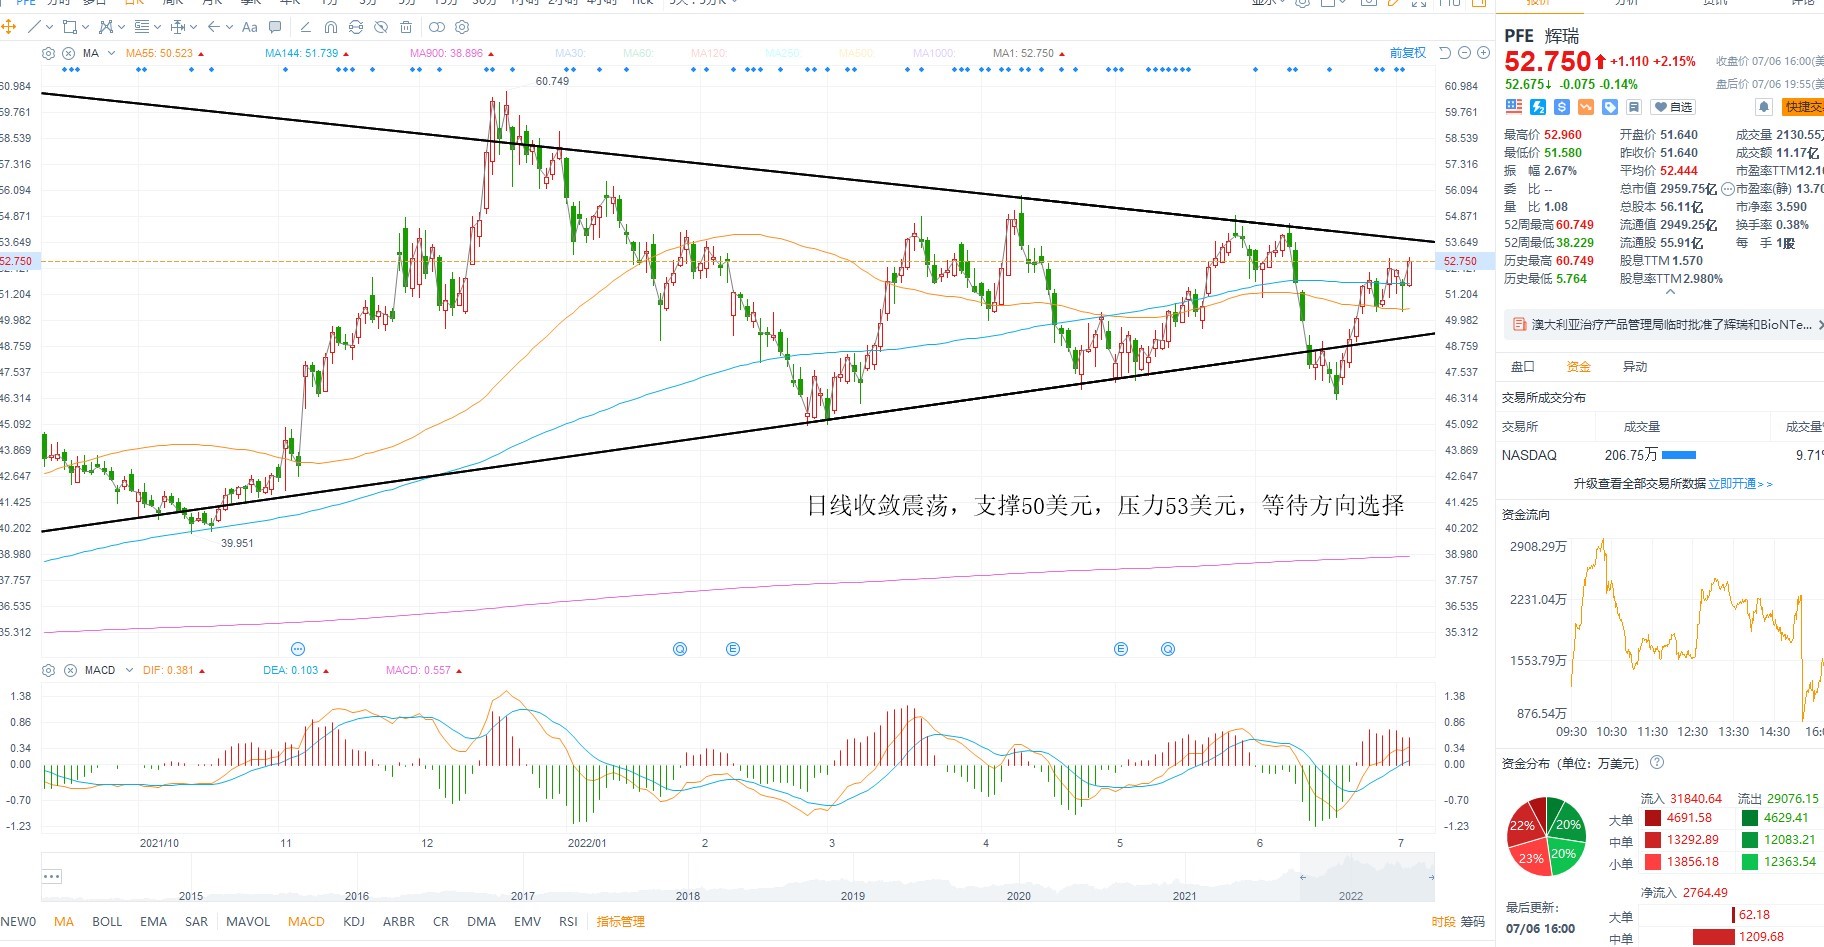Select the line drawing tool
Image resolution: width=1824 pixels, height=947 pixels.
tap(34, 27)
